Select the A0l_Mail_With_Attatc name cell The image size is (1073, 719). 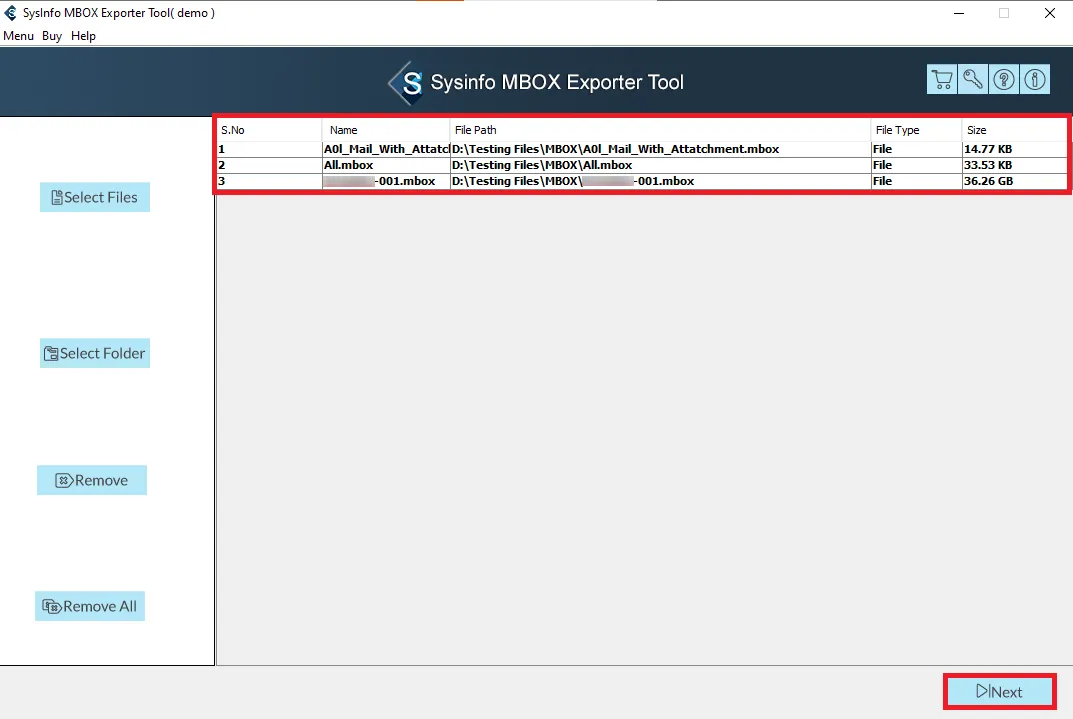[x=386, y=149]
